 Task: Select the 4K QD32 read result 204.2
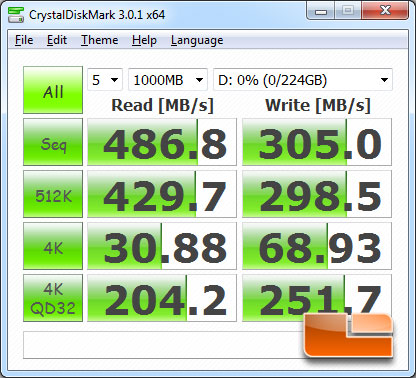click(162, 298)
